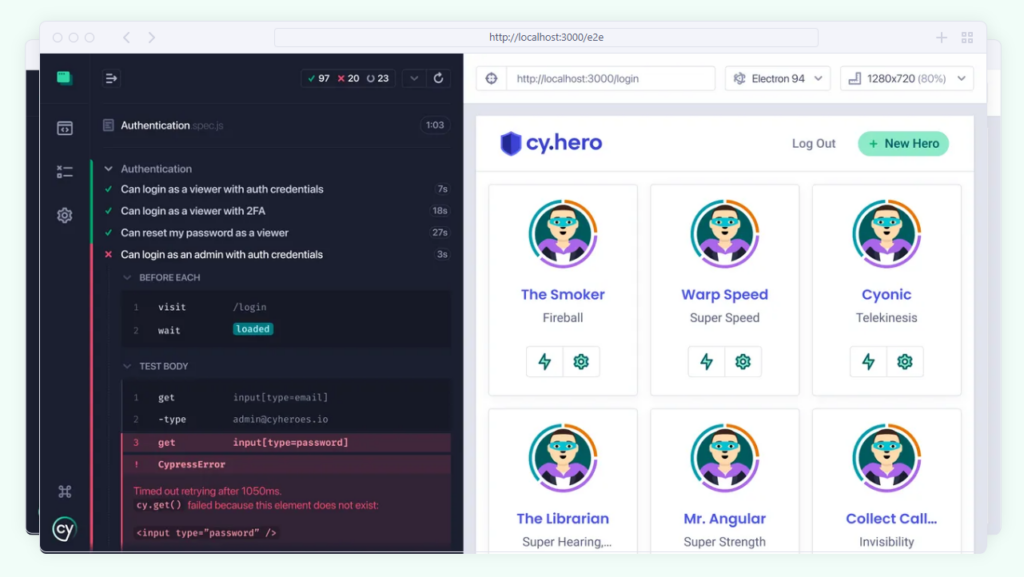Open a new browser tab with plus
This screenshot has height=577, width=1024.
pos(941,38)
